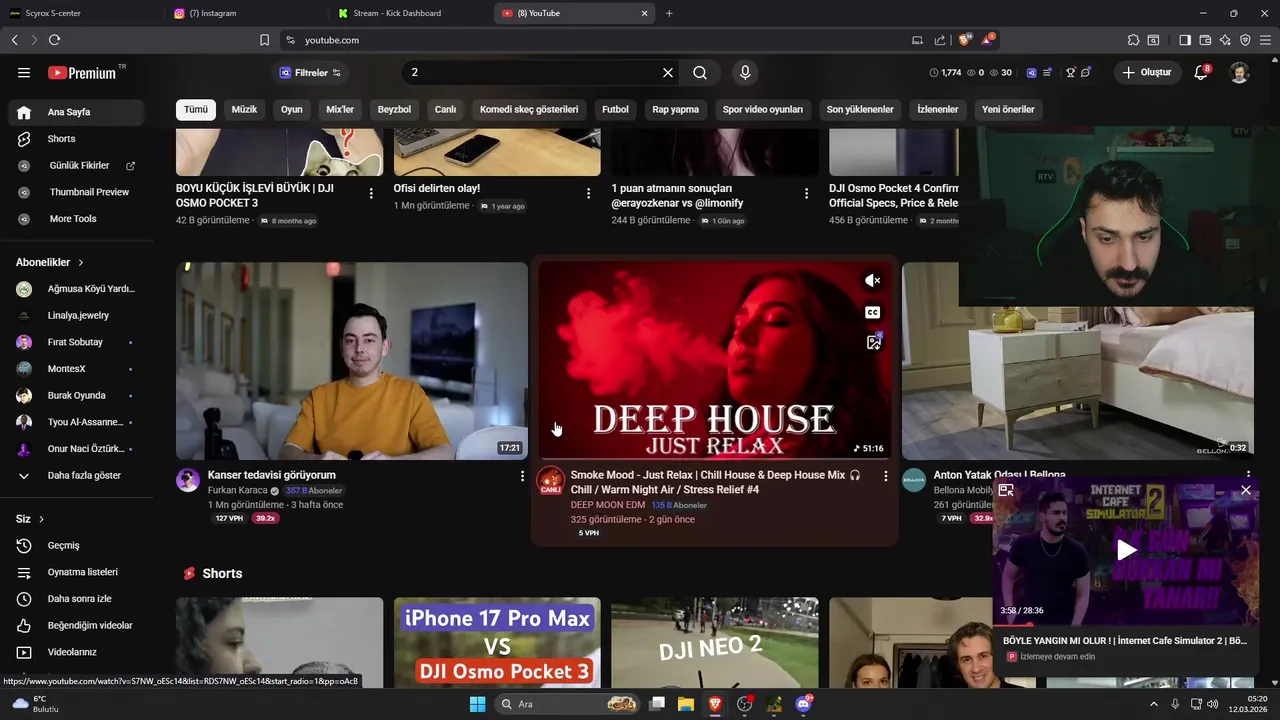This screenshot has width=1280, height=720.
Task: Start voice search with microphone
Action: click(744, 73)
